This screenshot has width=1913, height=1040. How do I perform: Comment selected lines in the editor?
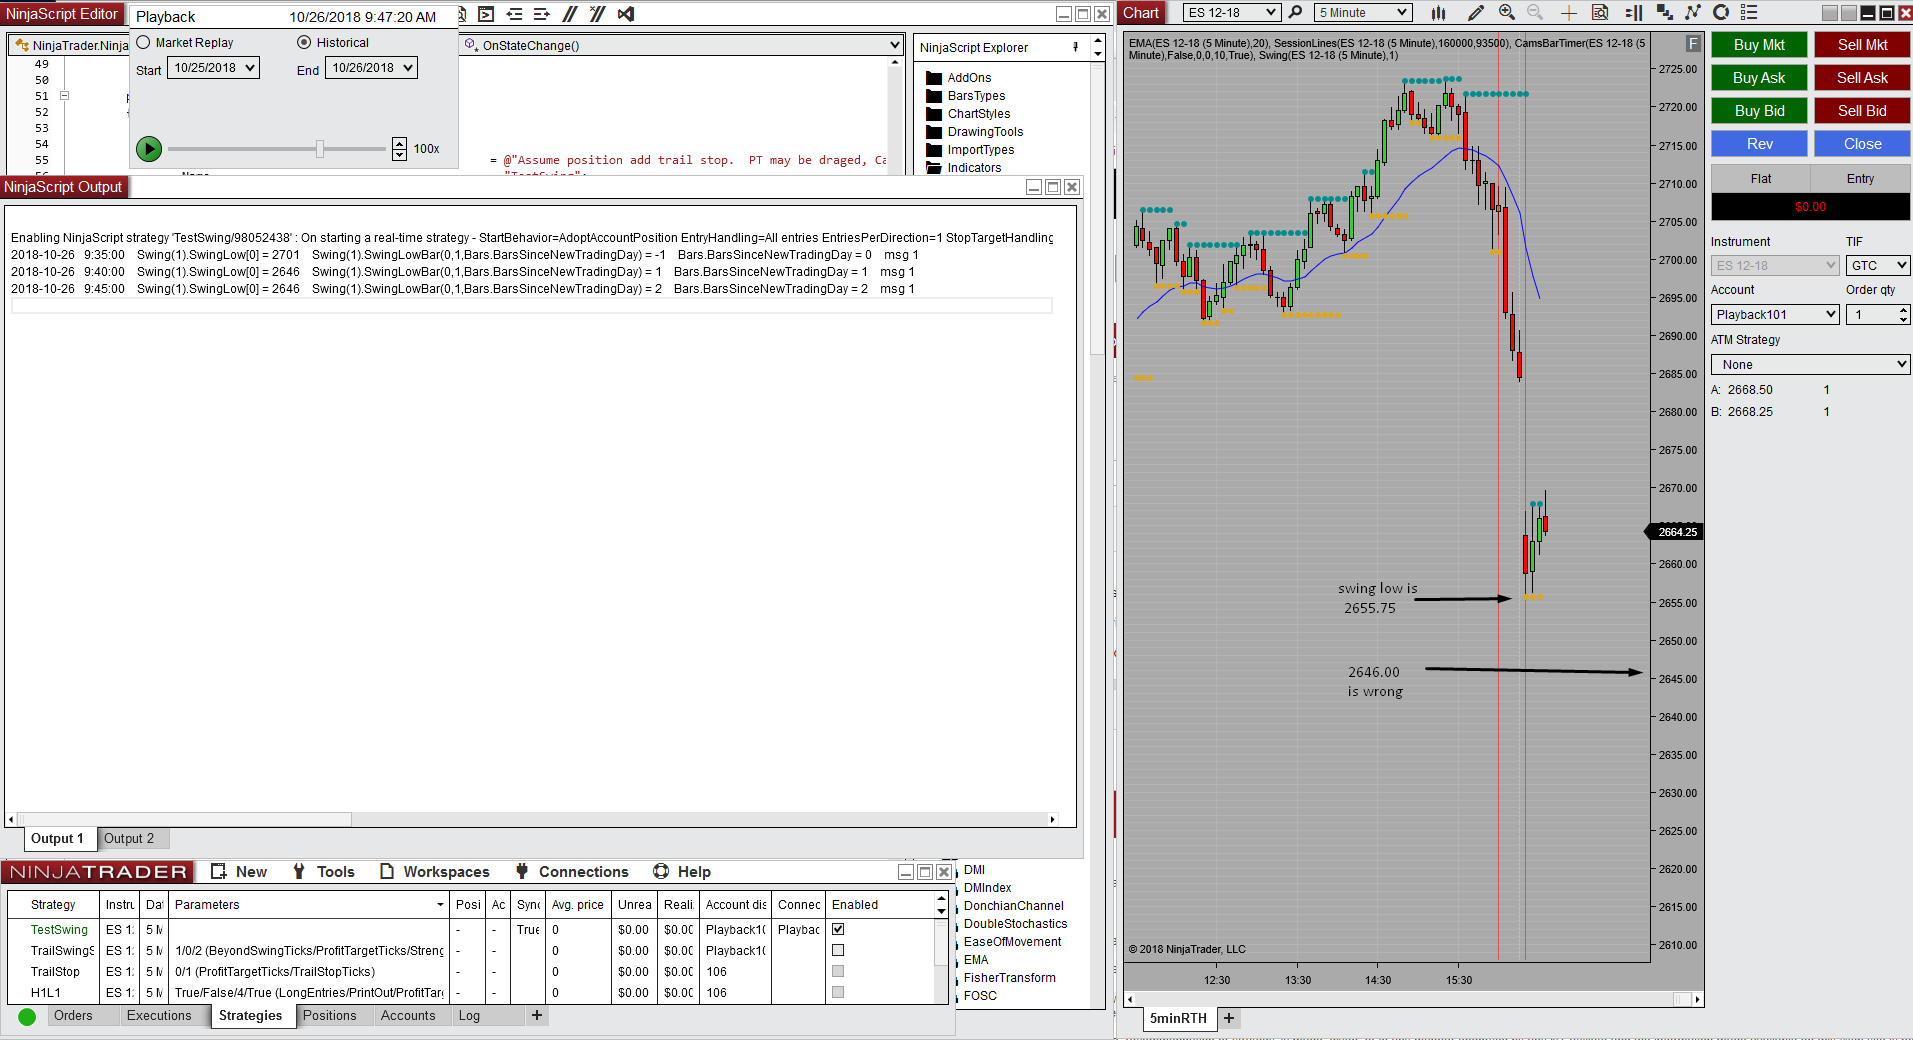570,14
